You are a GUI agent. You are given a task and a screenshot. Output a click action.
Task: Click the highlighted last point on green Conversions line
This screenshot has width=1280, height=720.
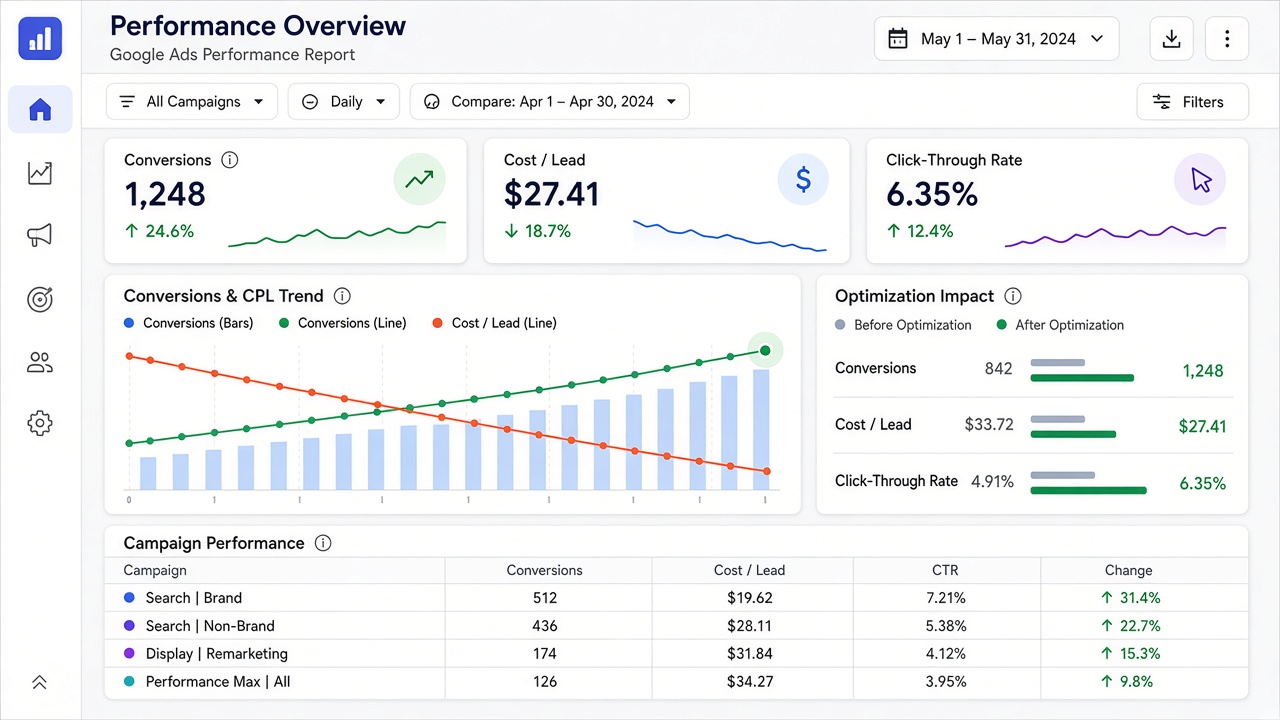click(765, 350)
